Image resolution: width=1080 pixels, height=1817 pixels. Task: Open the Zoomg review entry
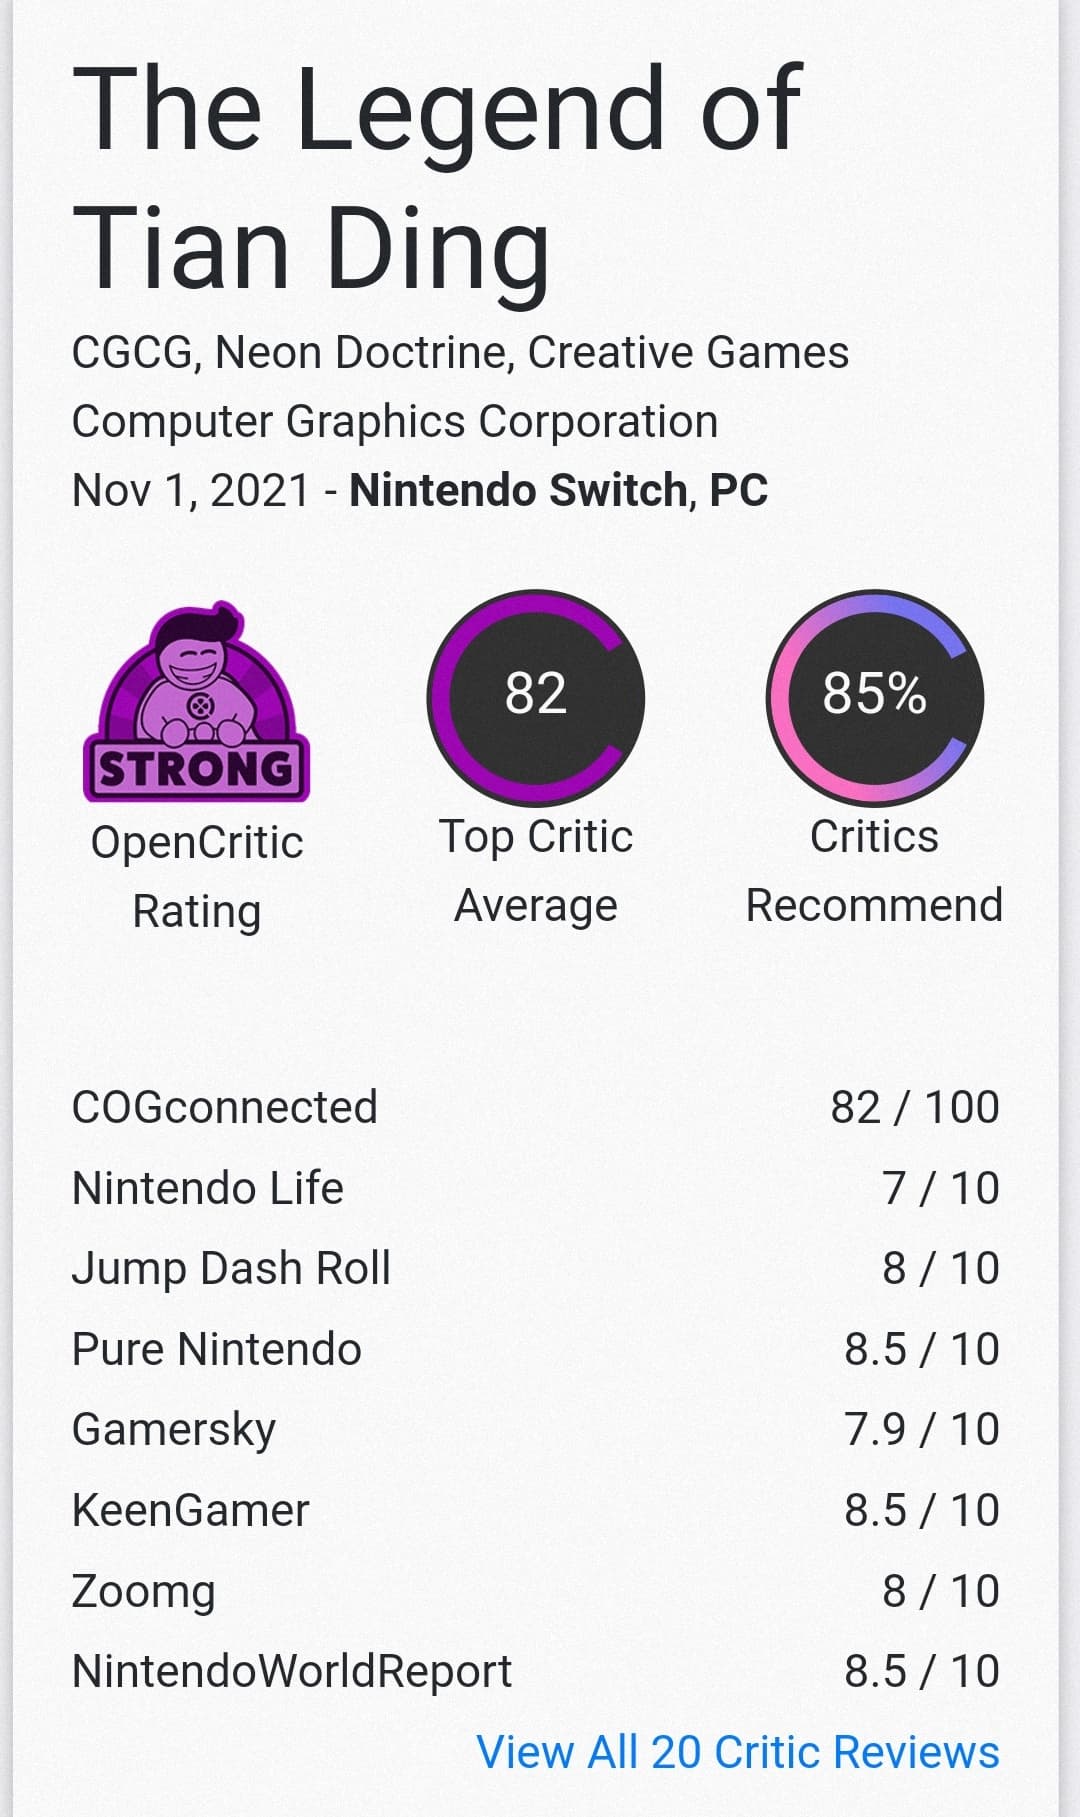click(x=144, y=1591)
